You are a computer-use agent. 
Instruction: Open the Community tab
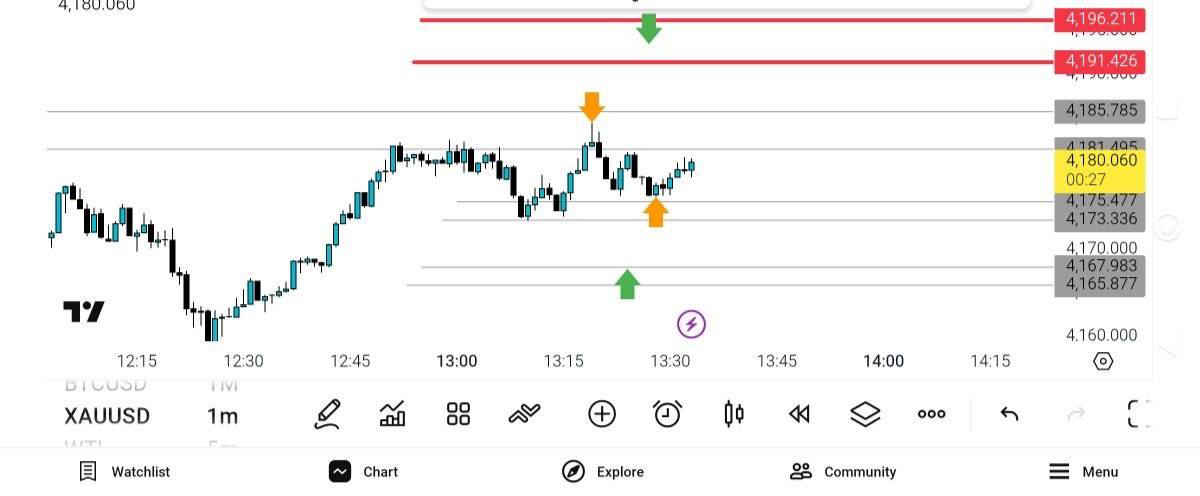[x=842, y=472]
